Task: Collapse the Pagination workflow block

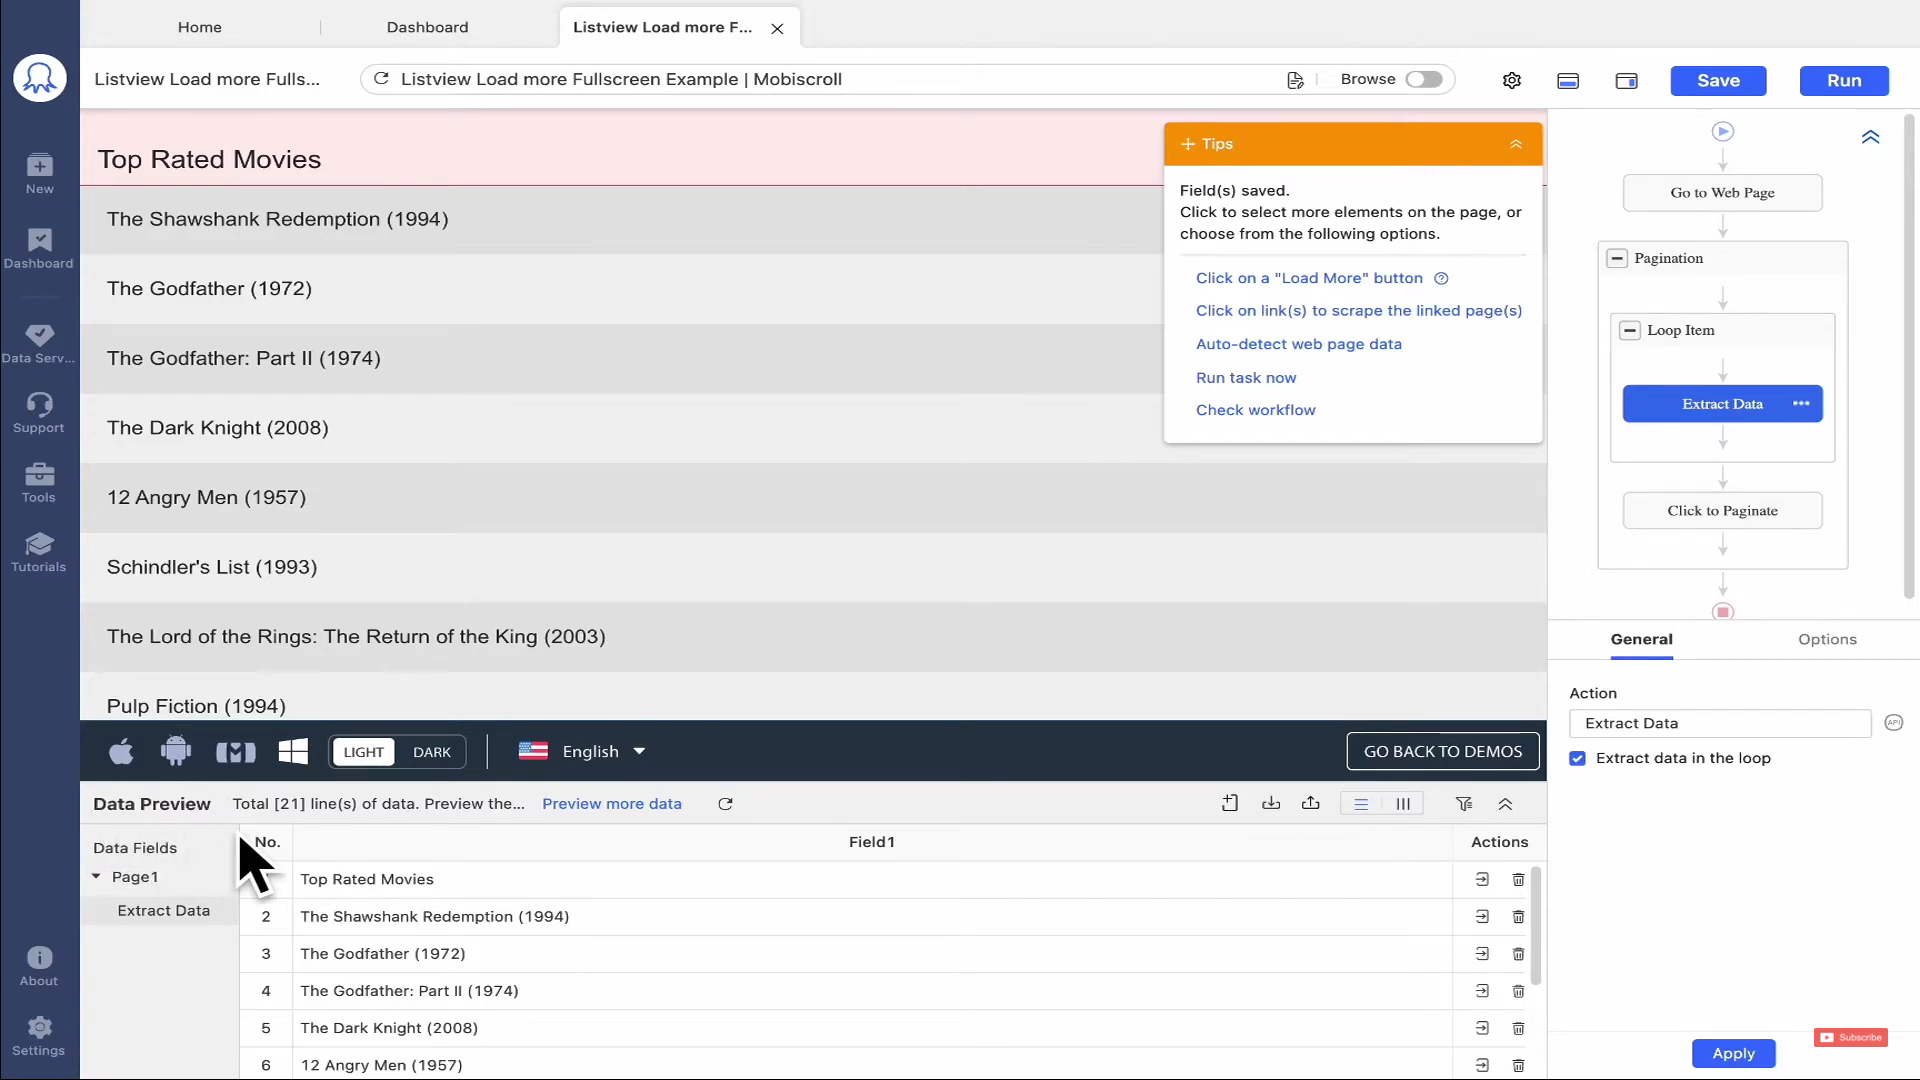Action: pyautogui.click(x=1617, y=259)
